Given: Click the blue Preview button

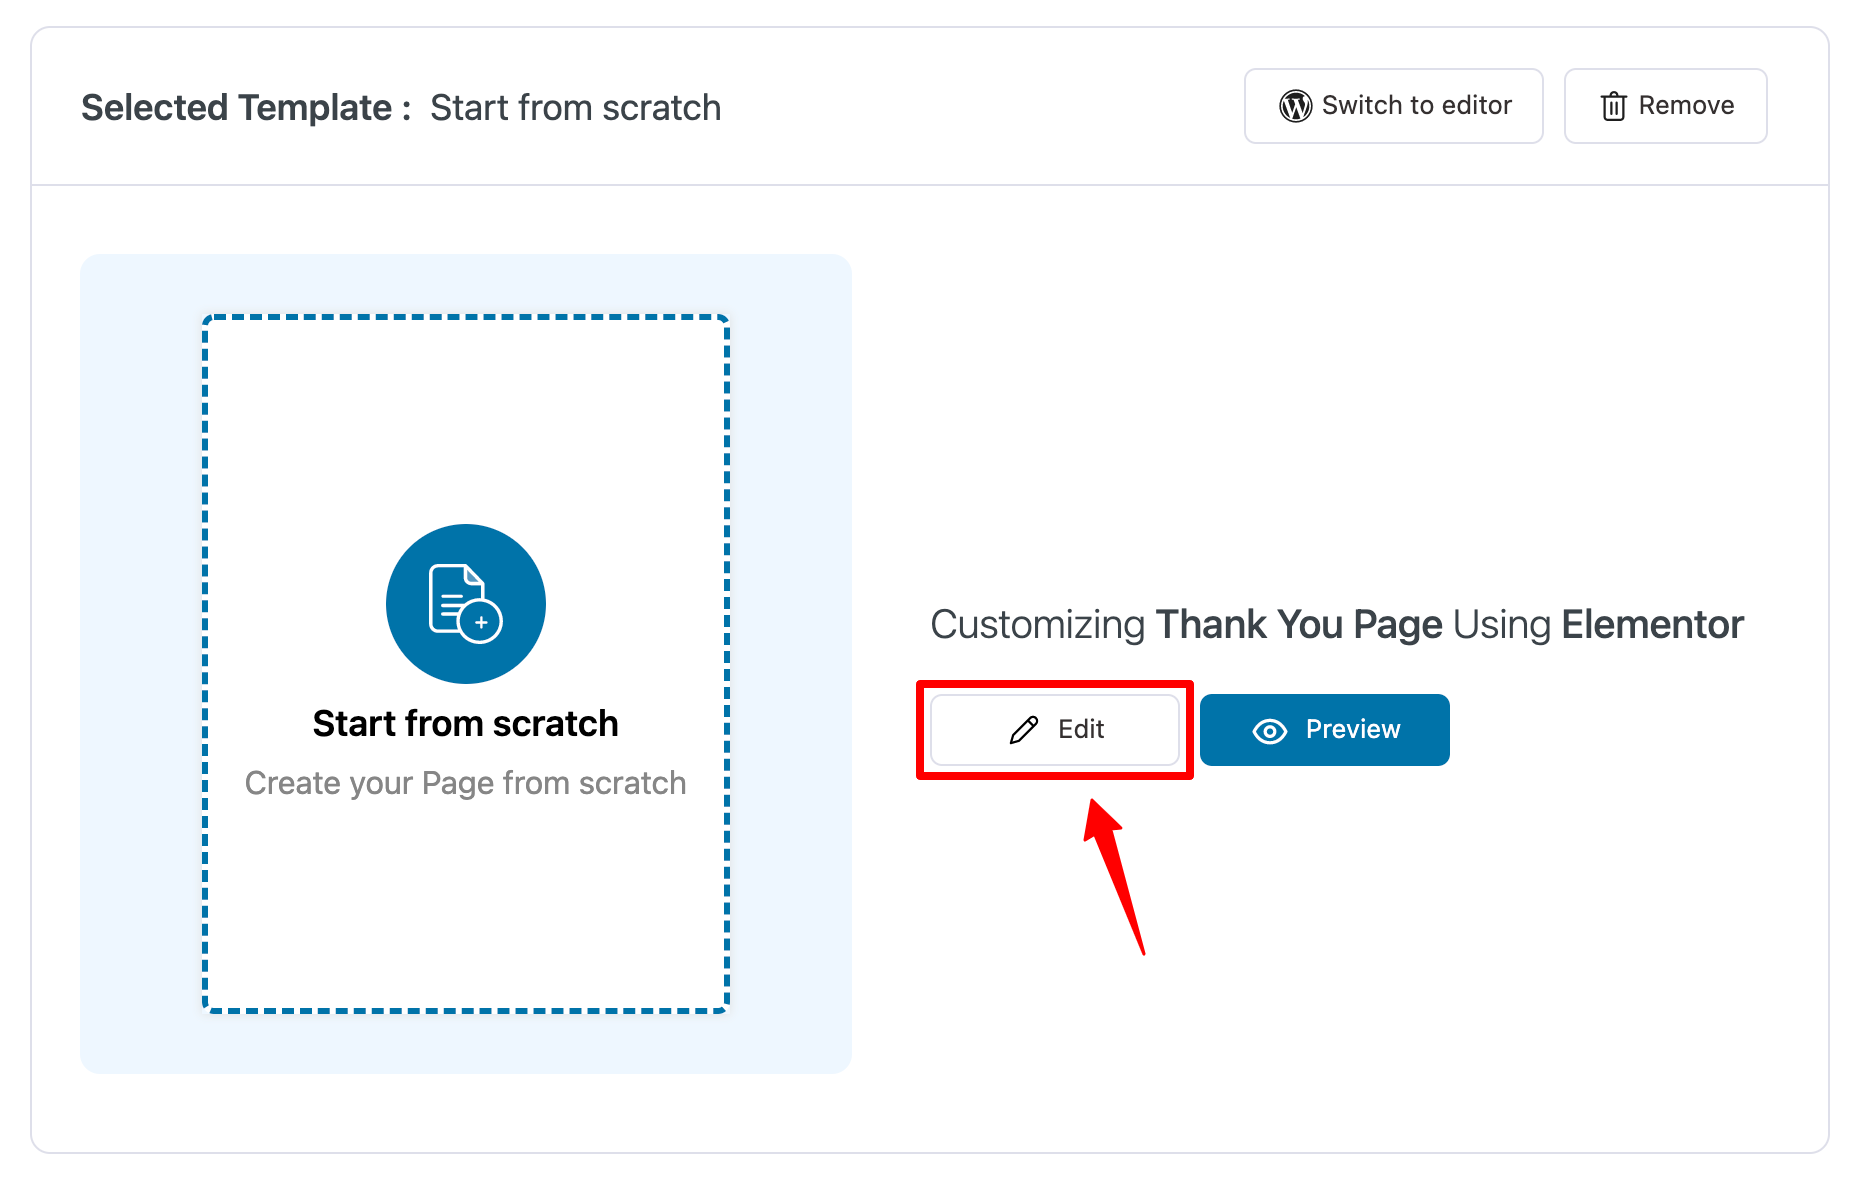Looking at the screenshot, I should coord(1324,730).
